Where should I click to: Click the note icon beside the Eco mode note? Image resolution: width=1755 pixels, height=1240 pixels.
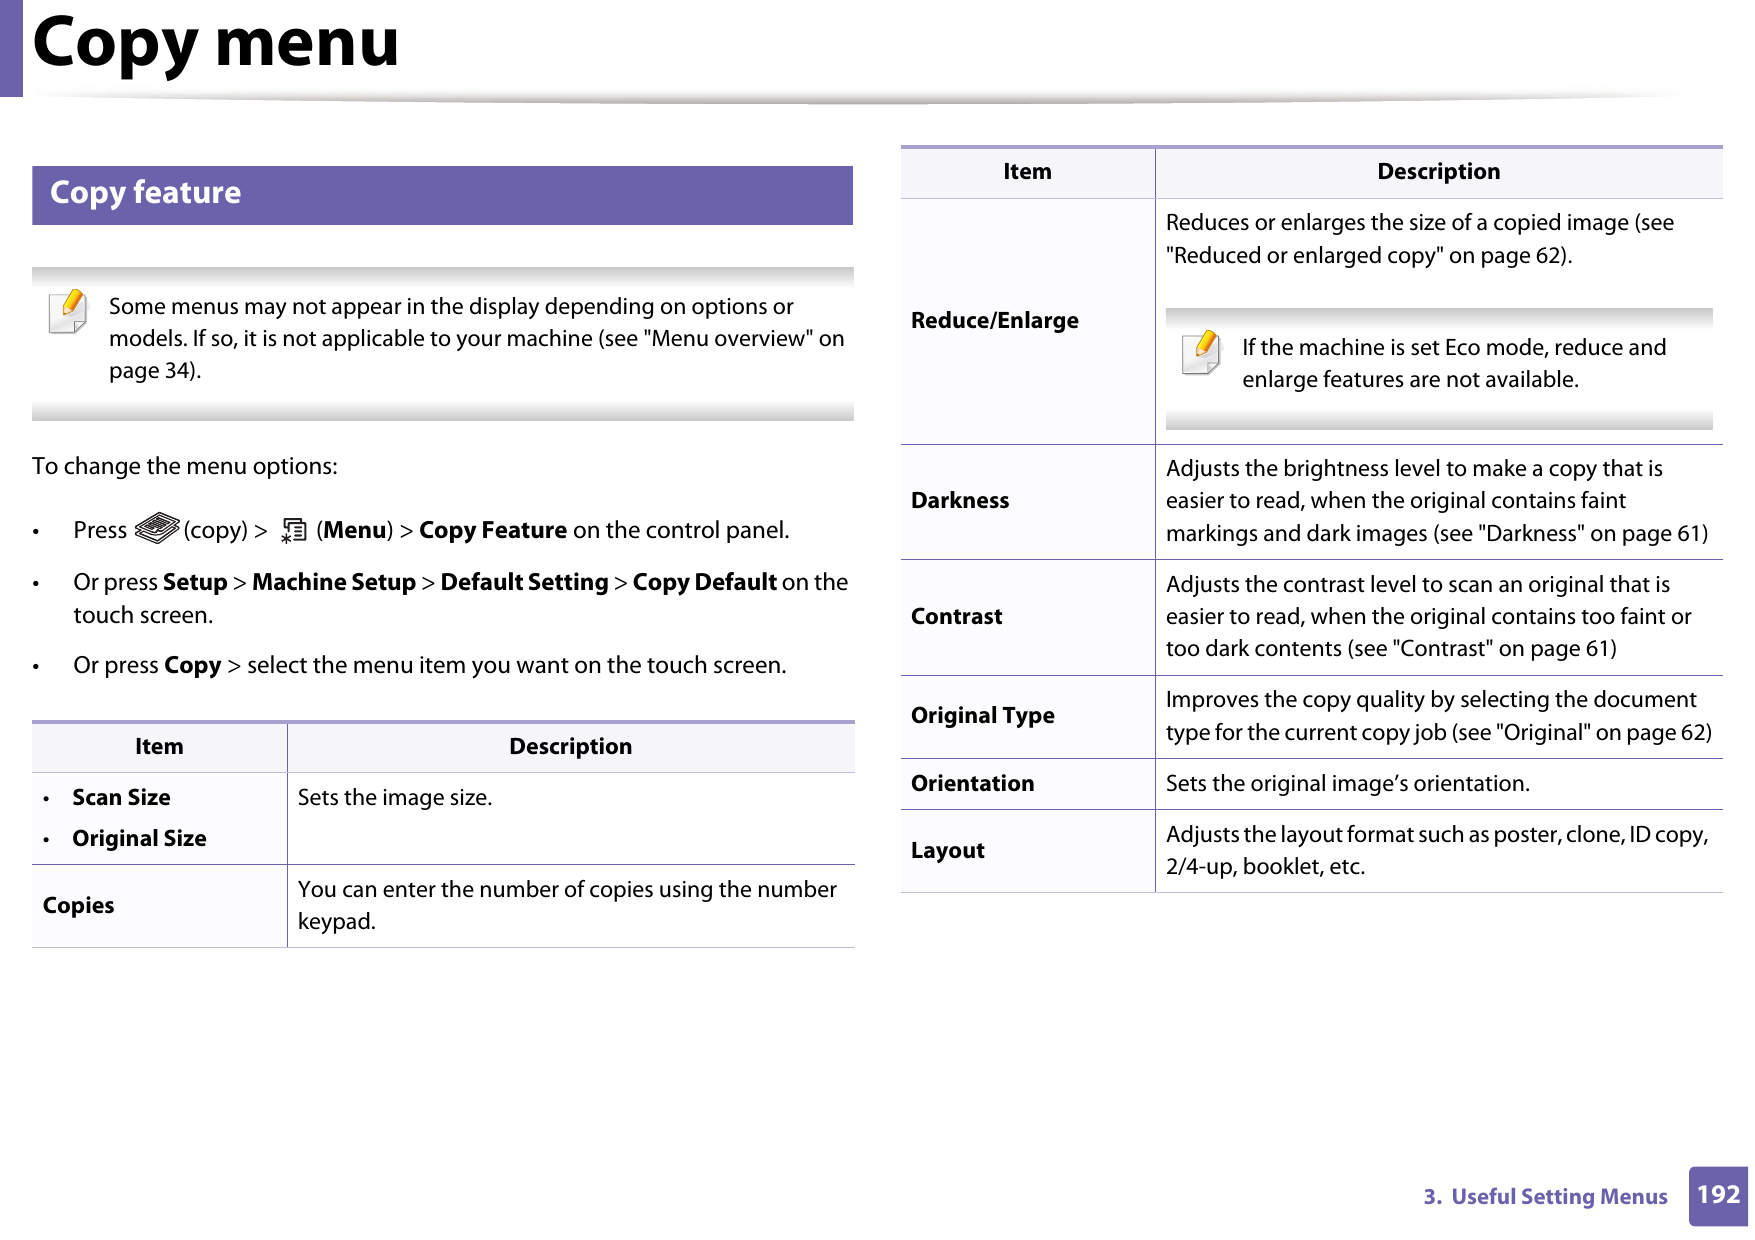click(x=1201, y=352)
